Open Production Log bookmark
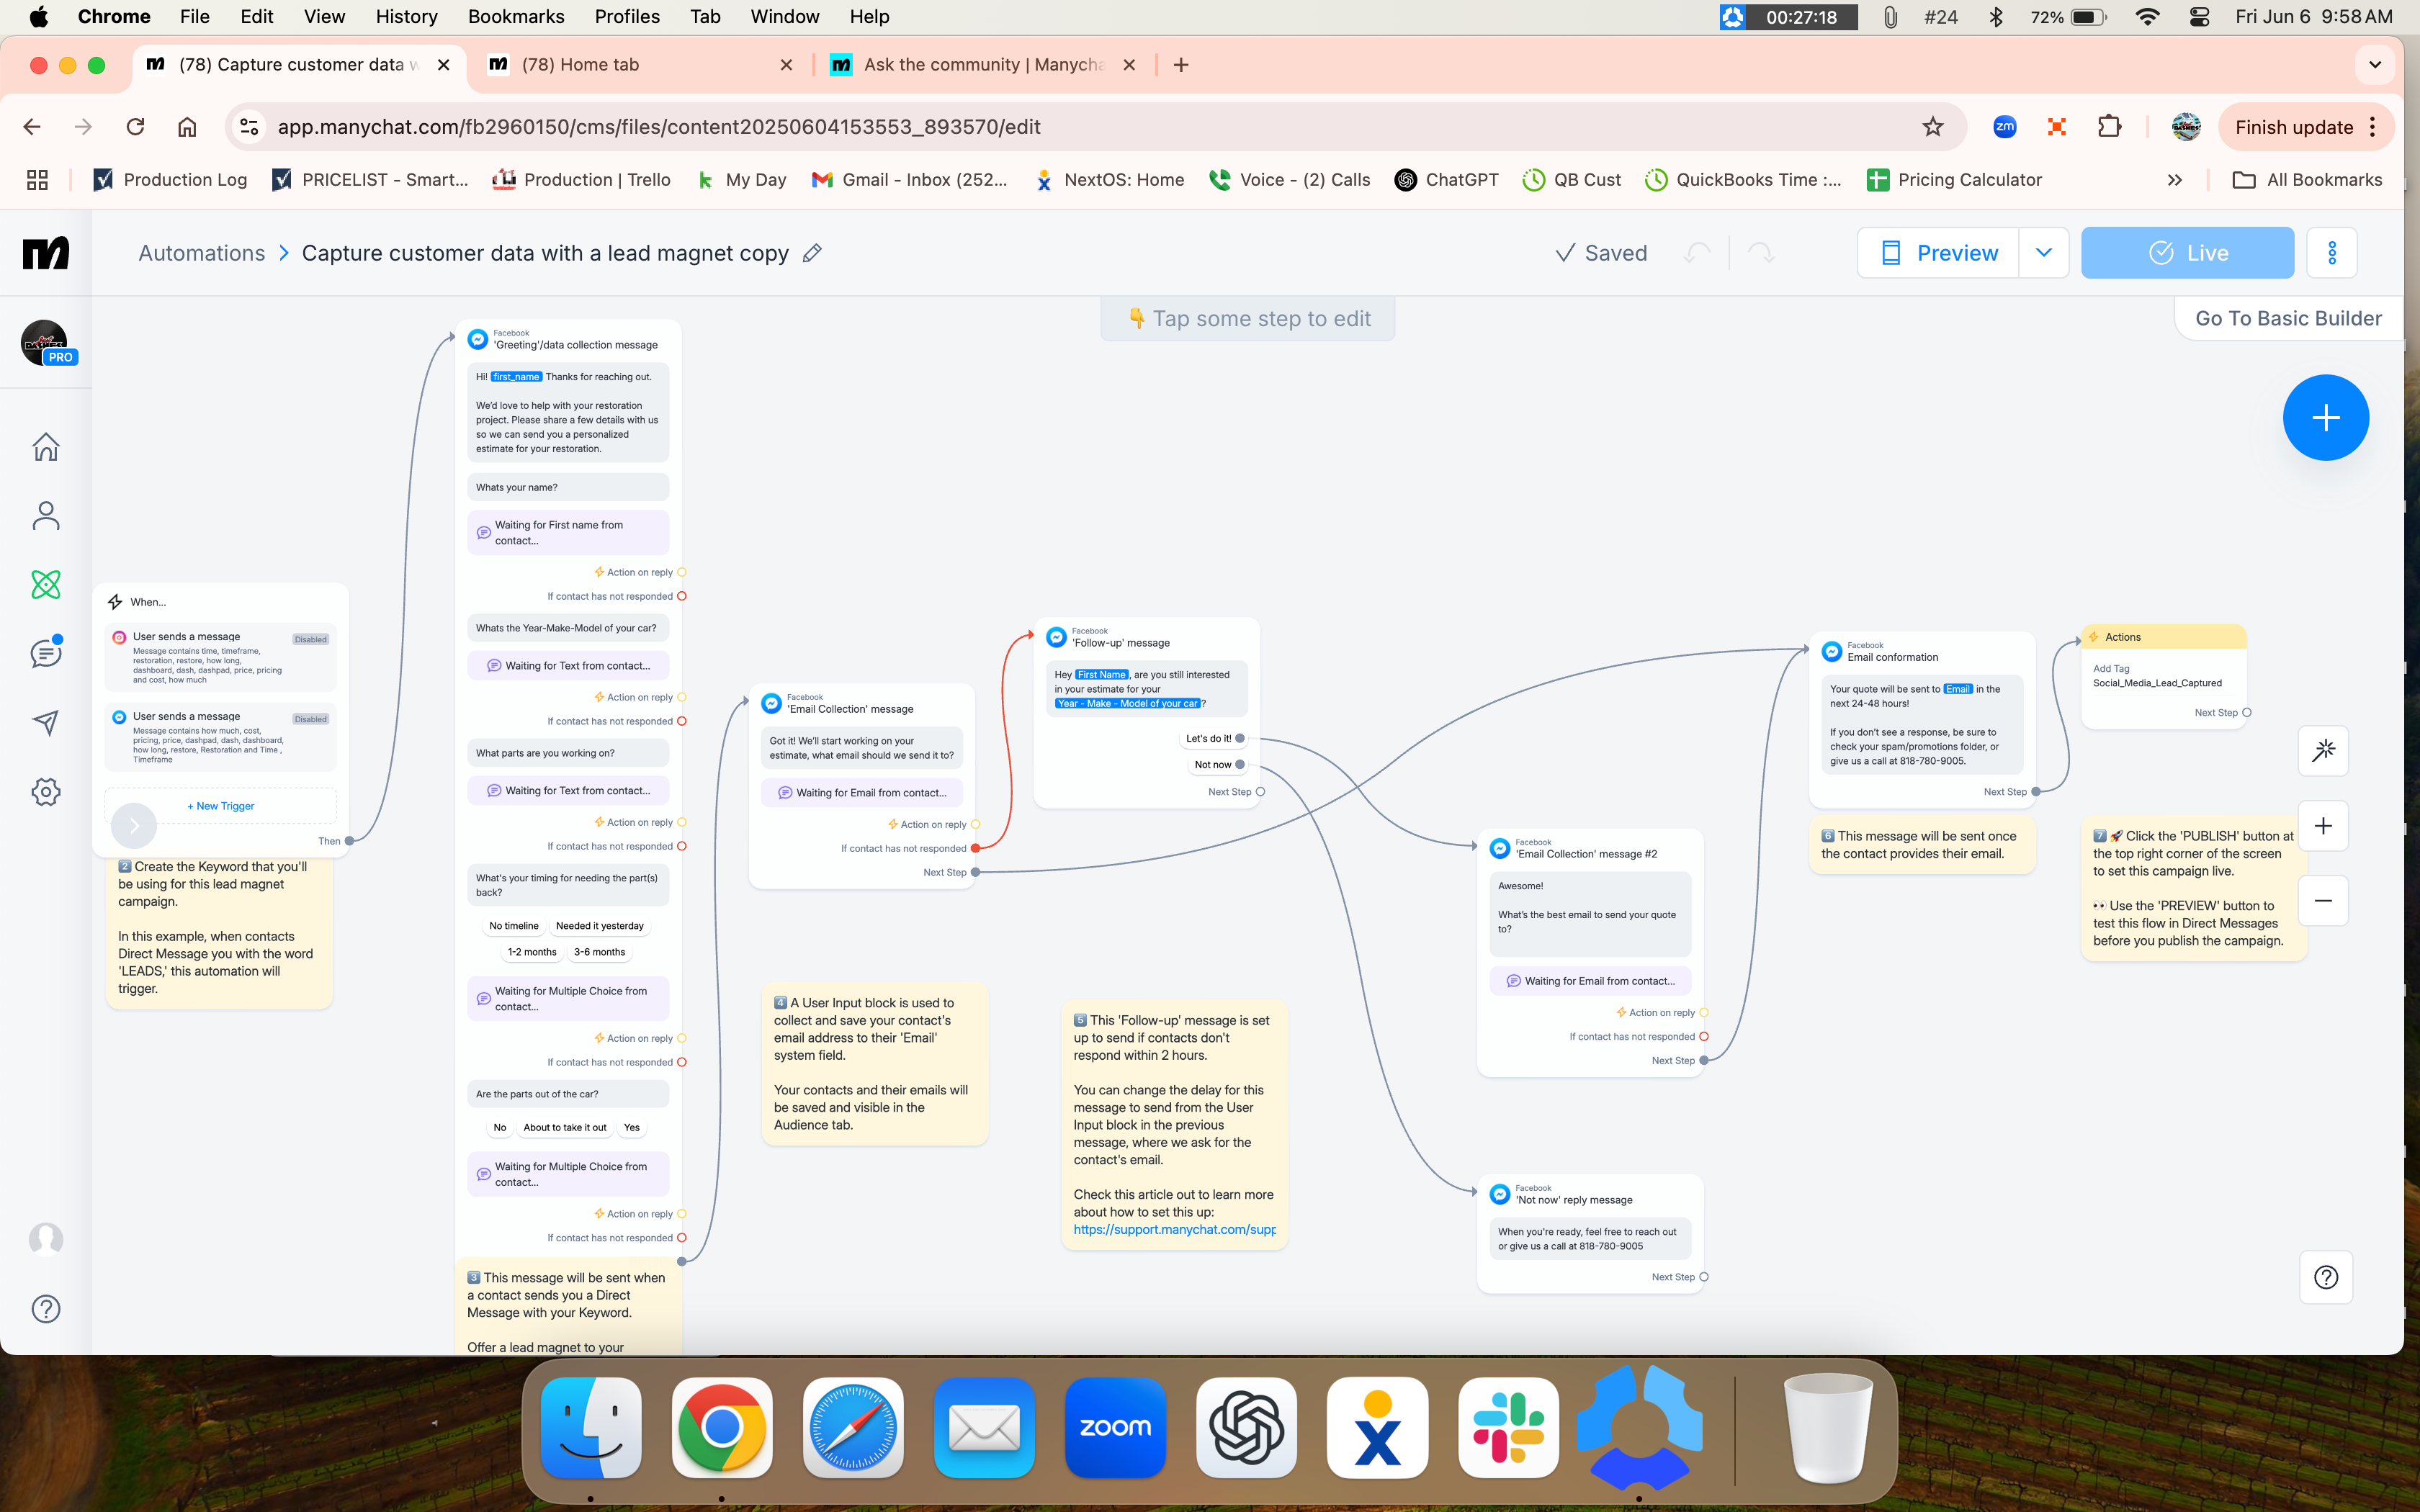The image size is (2420, 1512). pyautogui.click(x=170, y=180)
